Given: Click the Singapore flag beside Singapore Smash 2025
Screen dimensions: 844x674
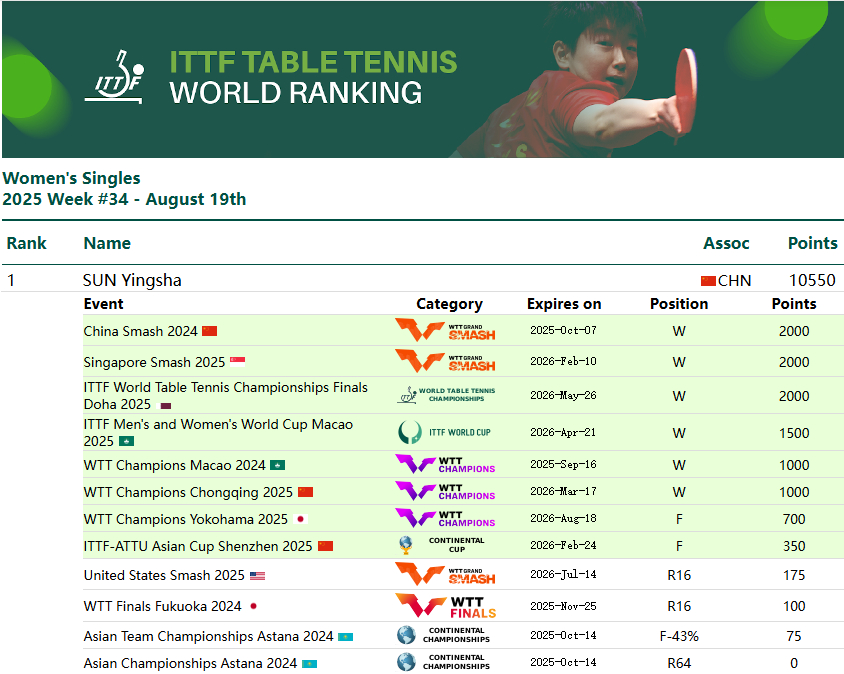Looking at the screenshot, I should tap(237, 362).
